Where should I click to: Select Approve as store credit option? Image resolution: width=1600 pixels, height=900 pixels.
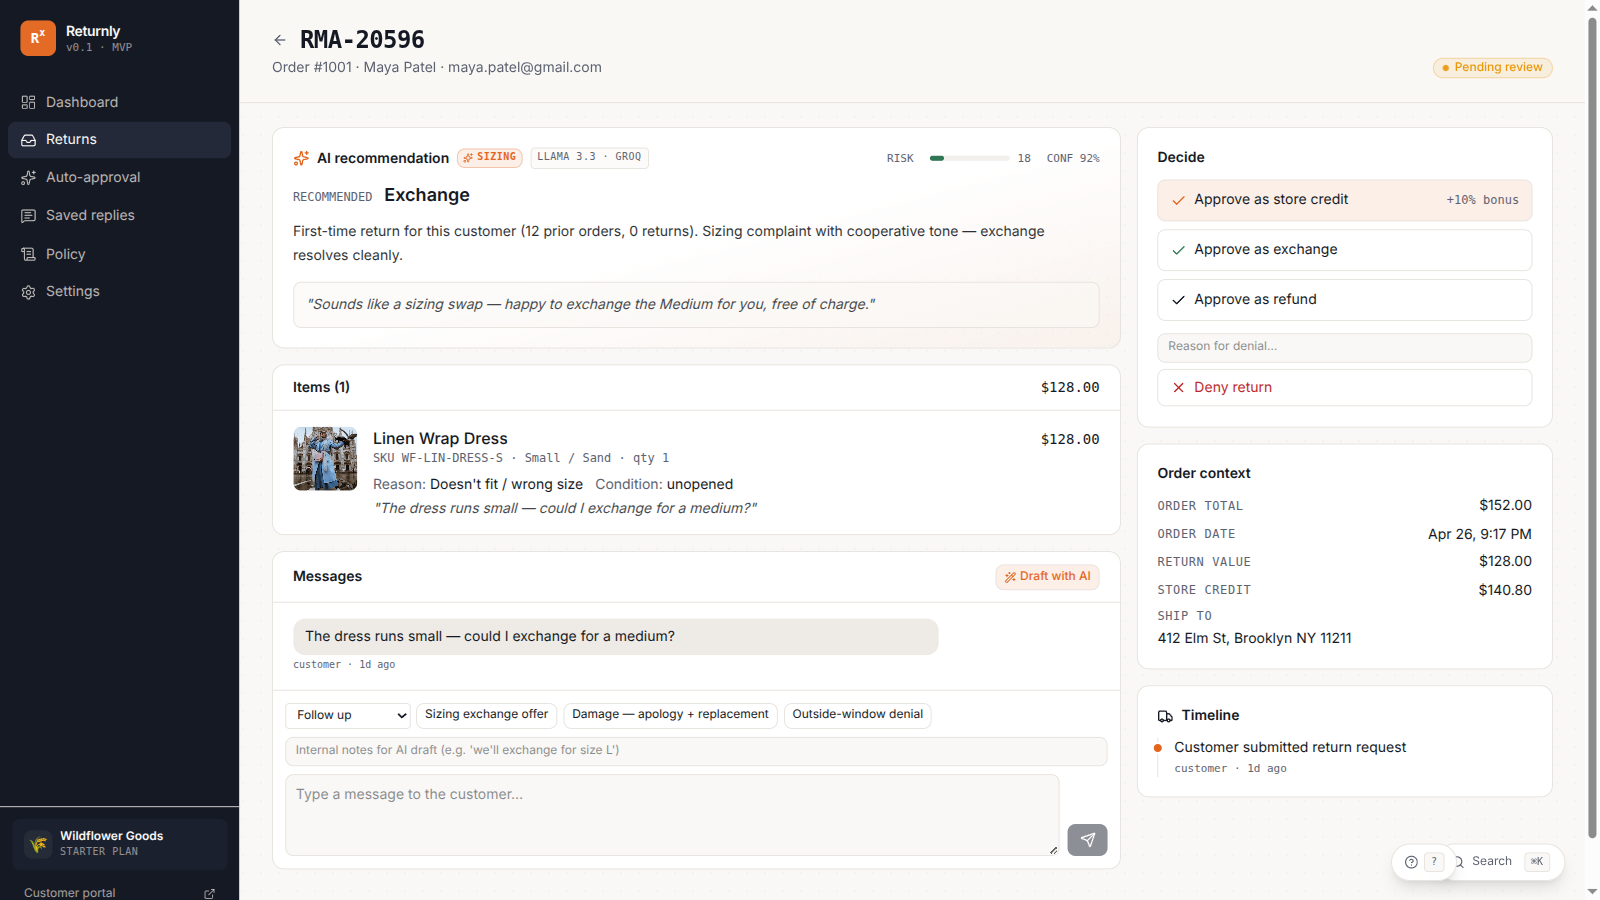coord(1344,200)
